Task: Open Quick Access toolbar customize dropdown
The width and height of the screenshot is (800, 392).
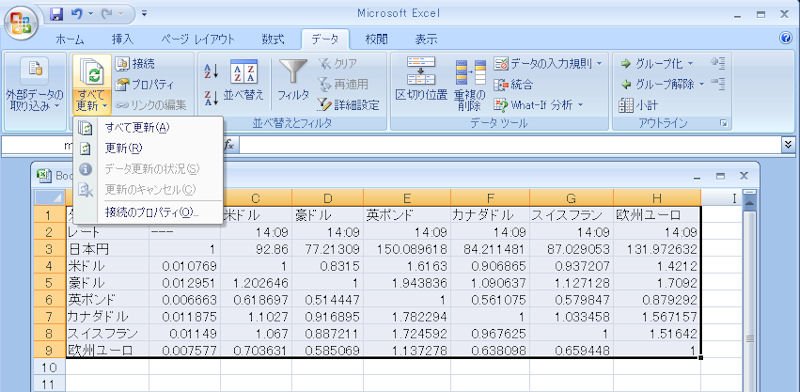Action: pos(144,14)
